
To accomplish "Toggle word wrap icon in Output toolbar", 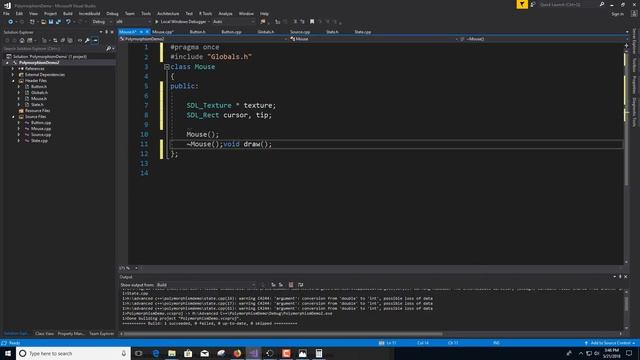I will pos(300,285).
